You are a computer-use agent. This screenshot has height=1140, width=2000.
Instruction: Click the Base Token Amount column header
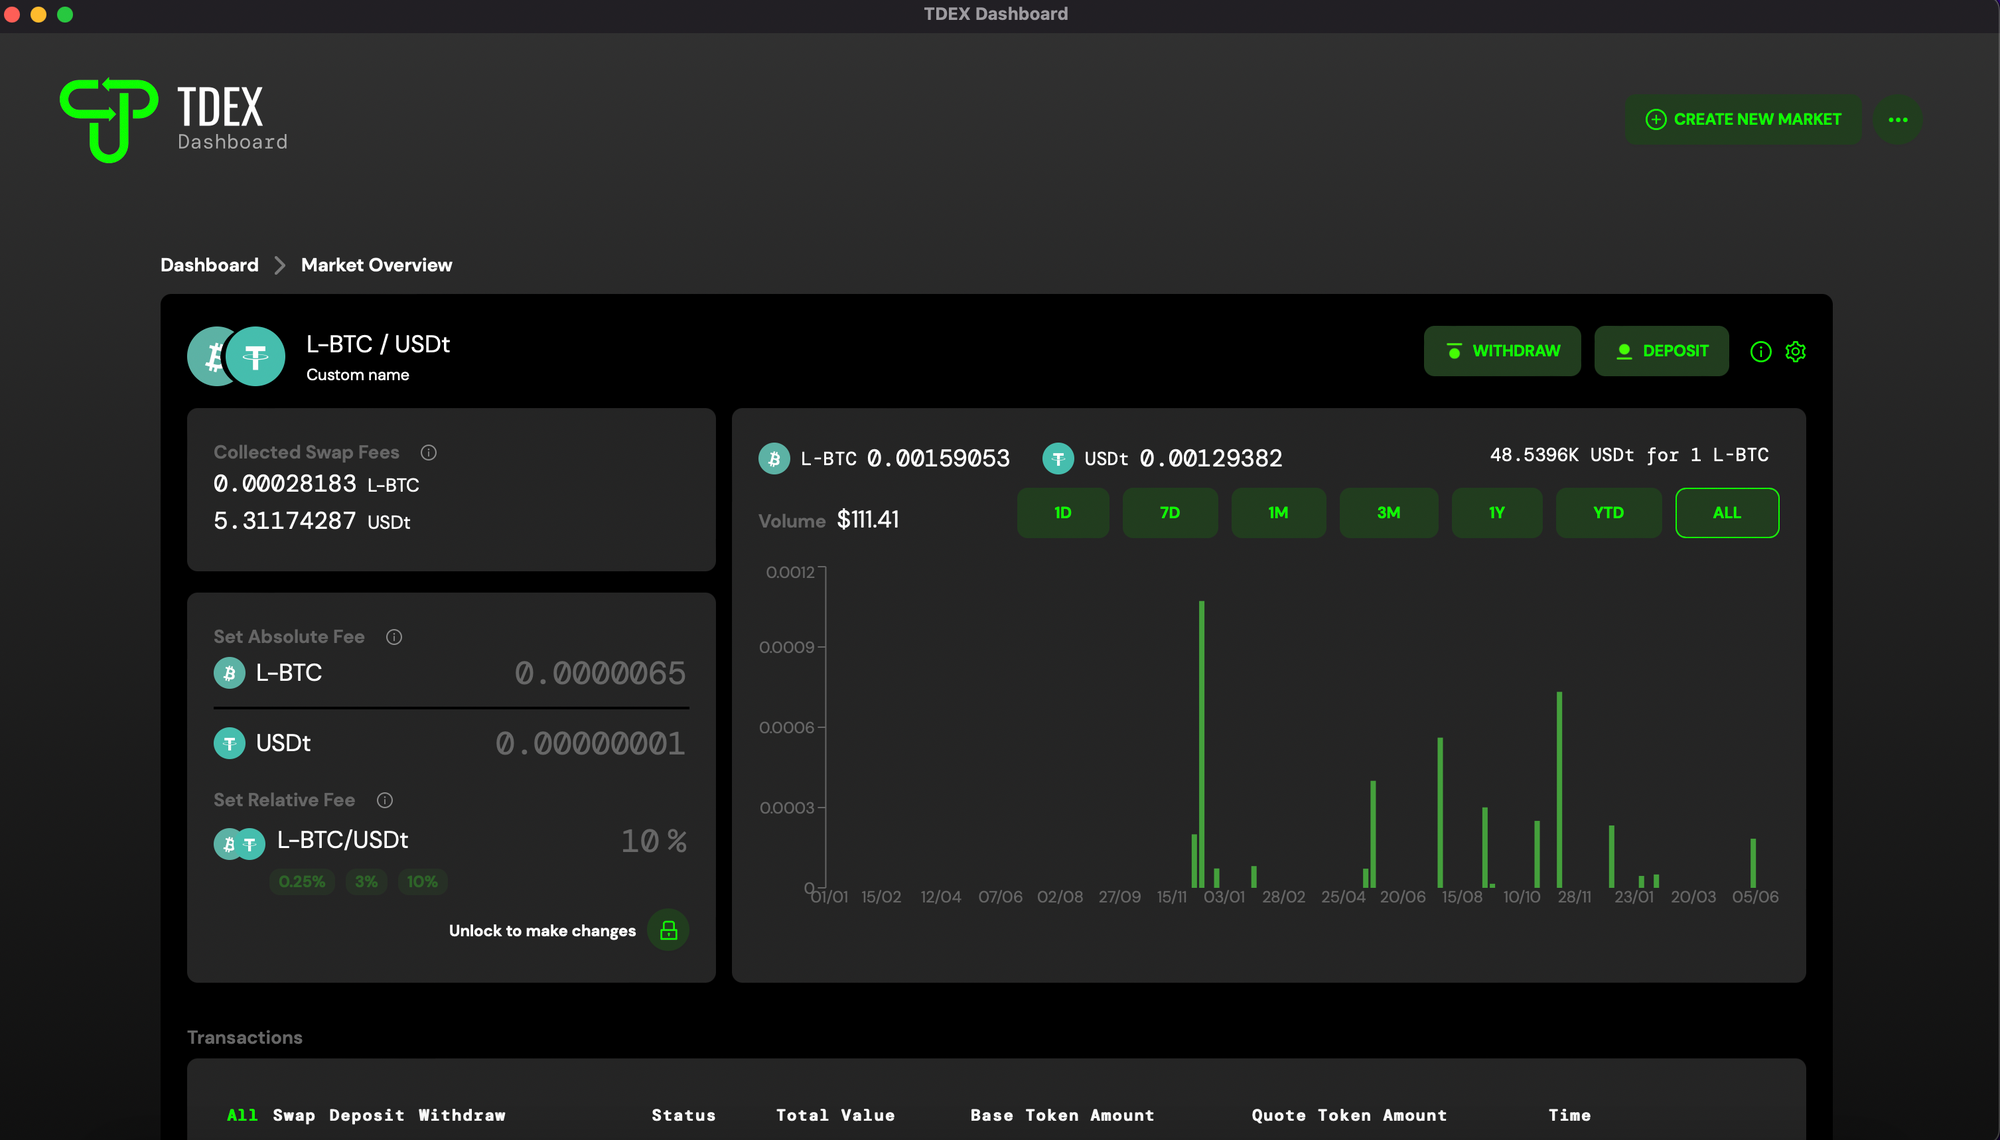click(1062, 1116)
